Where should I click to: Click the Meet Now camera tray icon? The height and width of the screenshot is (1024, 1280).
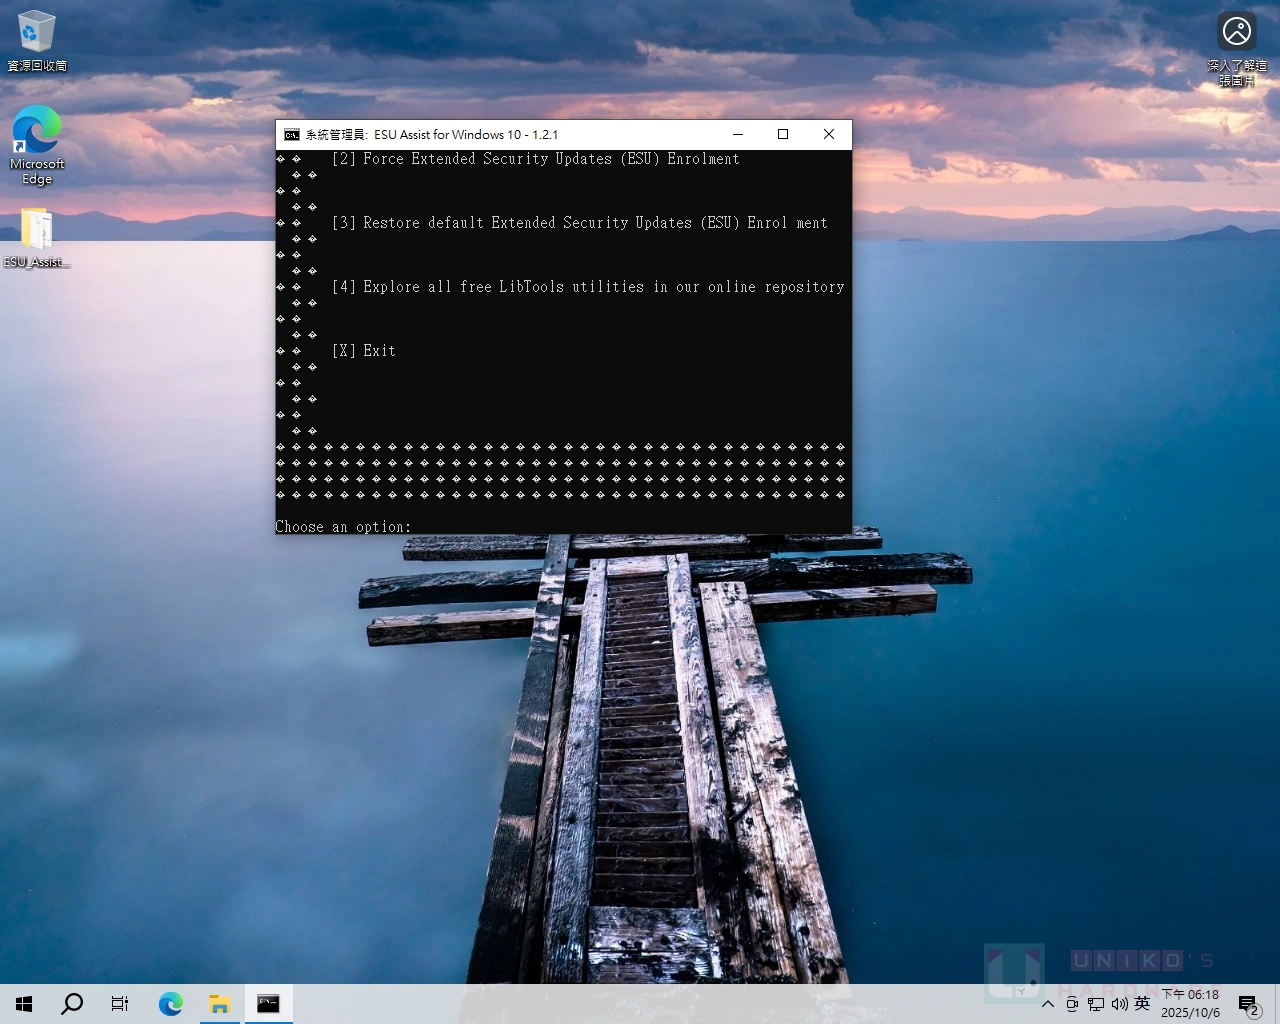(1072, 1004)
